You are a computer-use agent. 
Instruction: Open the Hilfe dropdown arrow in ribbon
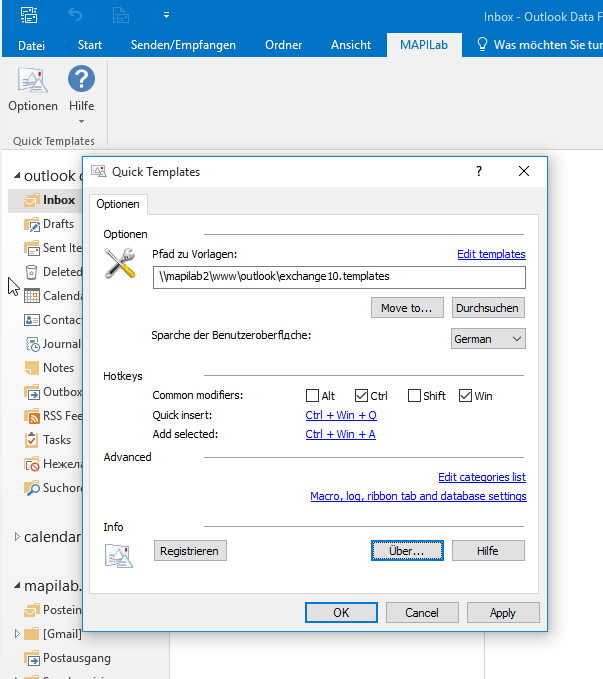[81, 122]
